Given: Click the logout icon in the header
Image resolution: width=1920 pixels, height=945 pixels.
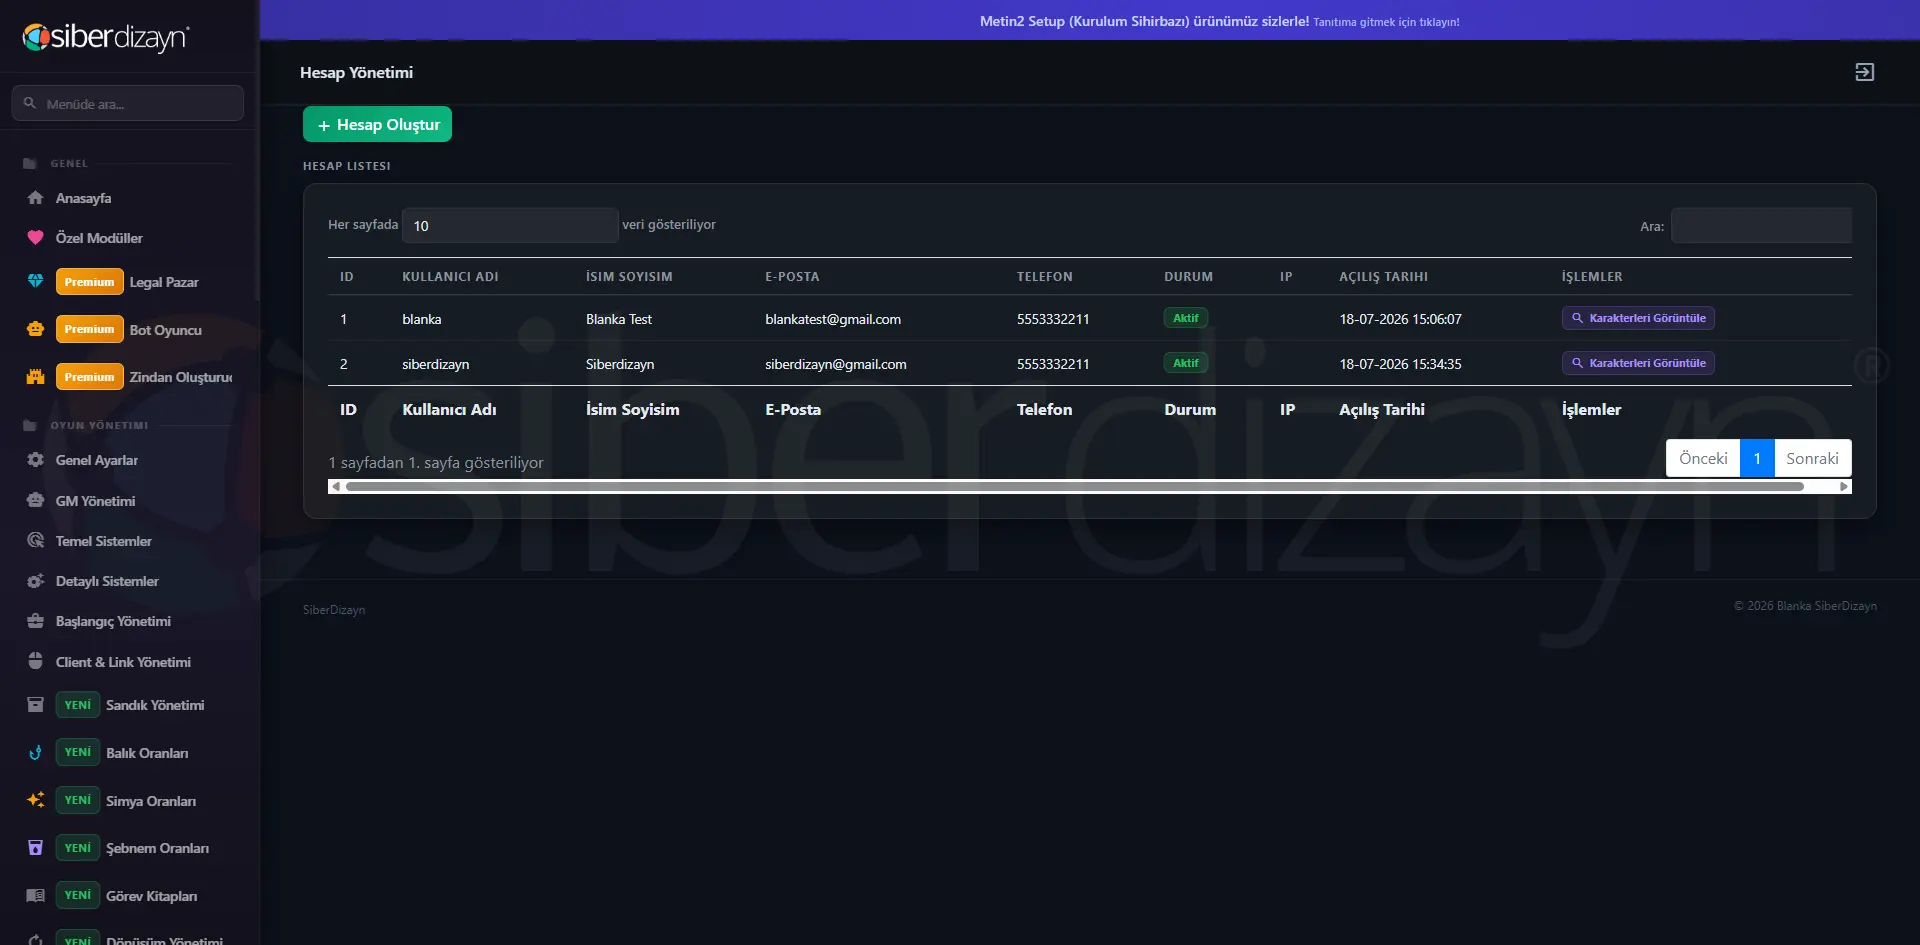Looking at the screenshot, I should coord(1864,72).
